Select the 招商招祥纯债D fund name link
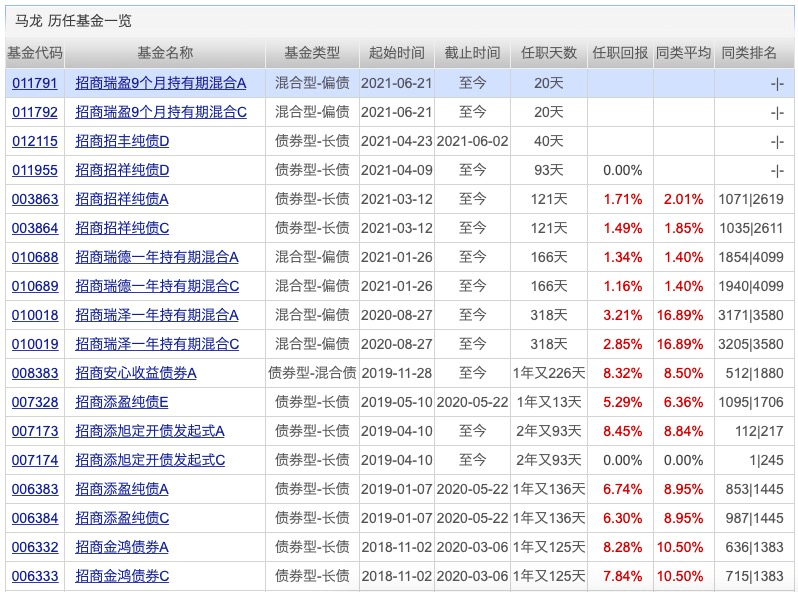 coord(122,170)
